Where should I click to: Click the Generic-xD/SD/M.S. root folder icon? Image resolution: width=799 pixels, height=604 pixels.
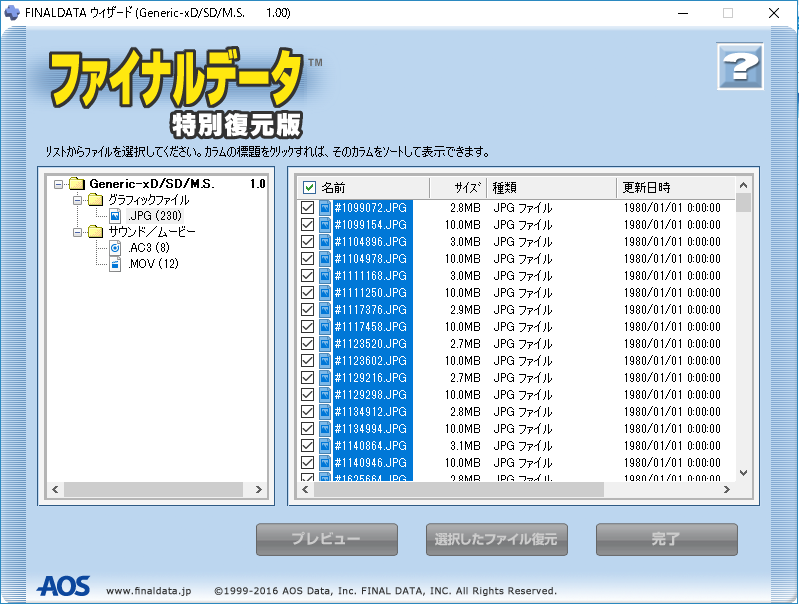[76, 183]
